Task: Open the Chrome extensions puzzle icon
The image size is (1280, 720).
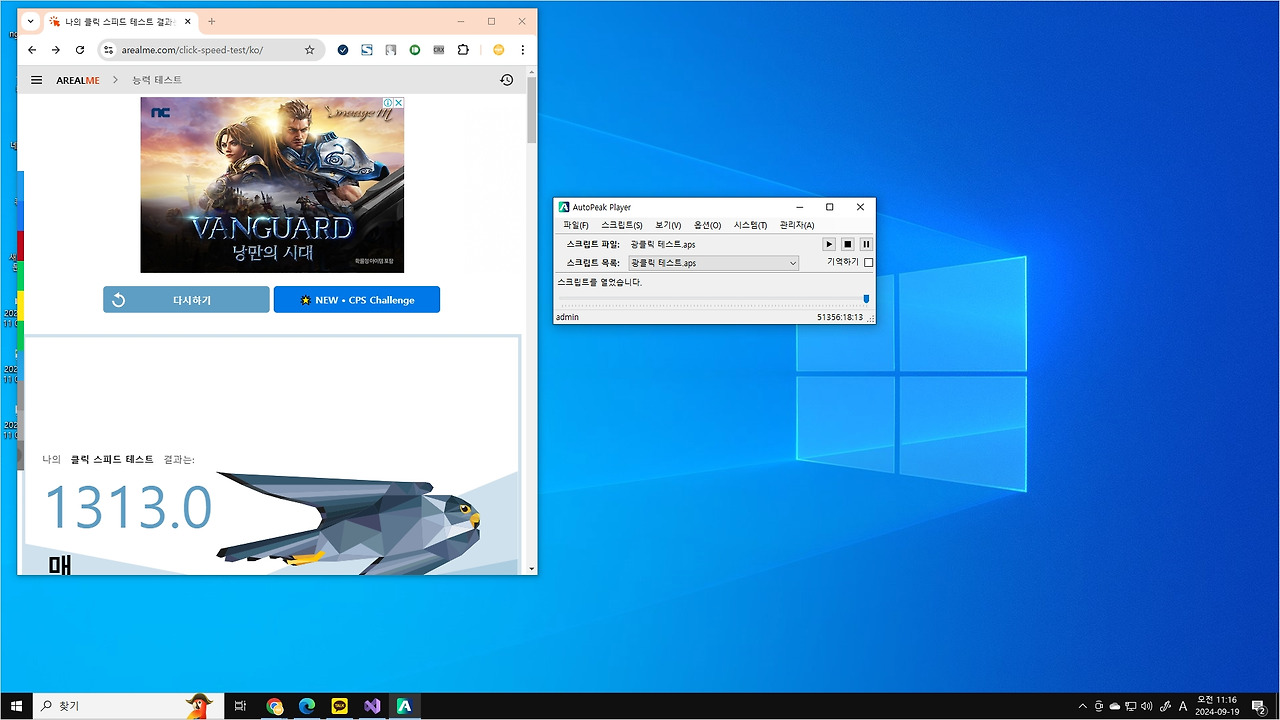Action: [x=463, y=50]
